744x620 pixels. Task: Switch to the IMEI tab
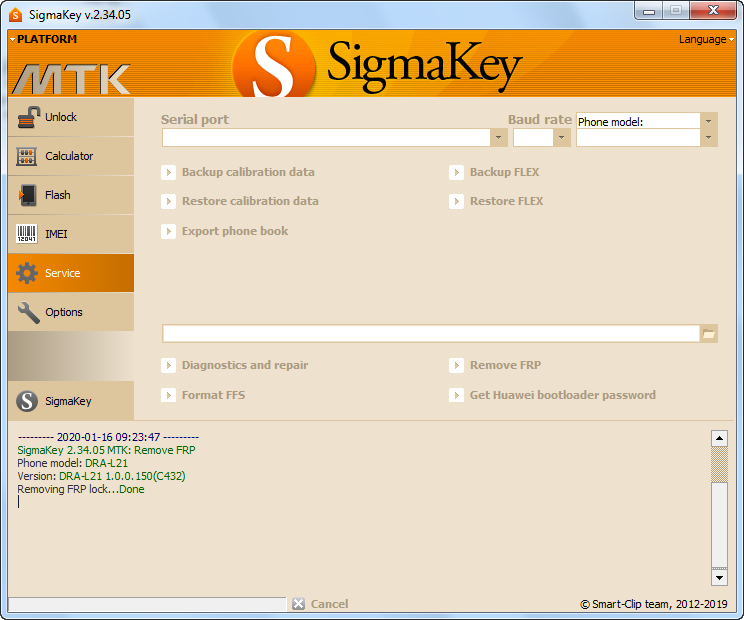point(71,234)
